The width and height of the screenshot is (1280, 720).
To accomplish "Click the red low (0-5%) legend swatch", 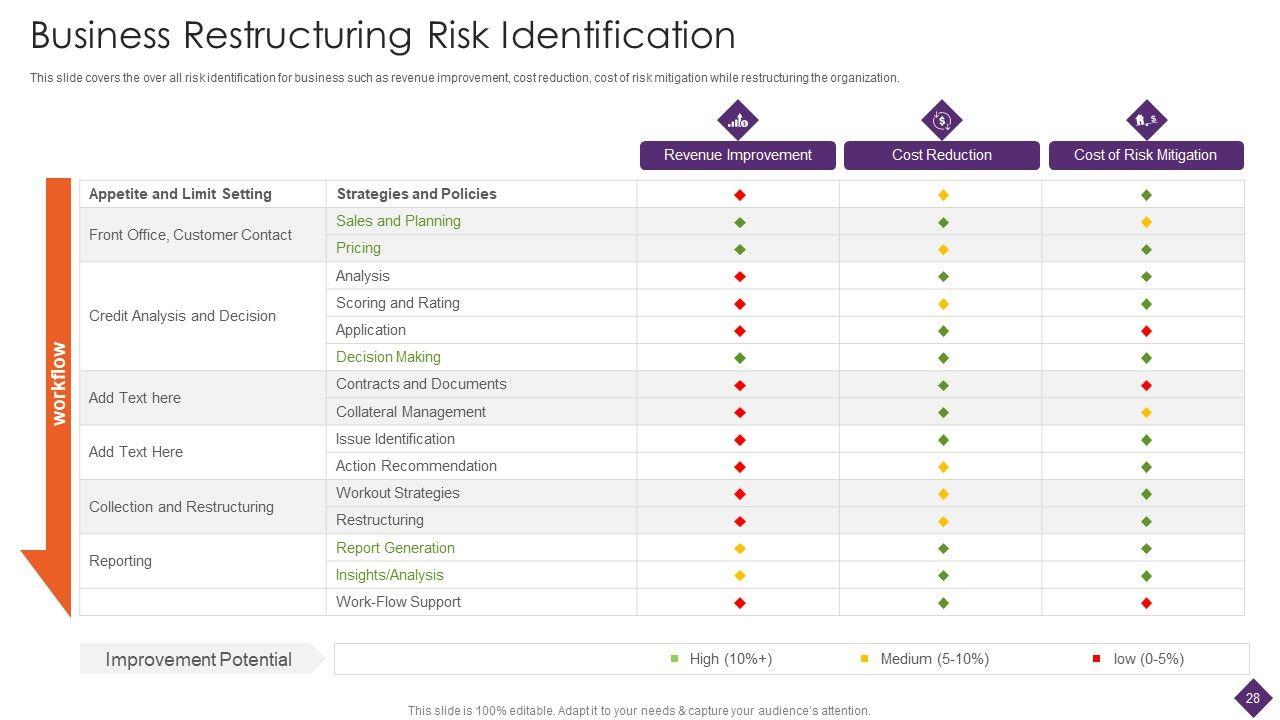I will click(1096, 659).
